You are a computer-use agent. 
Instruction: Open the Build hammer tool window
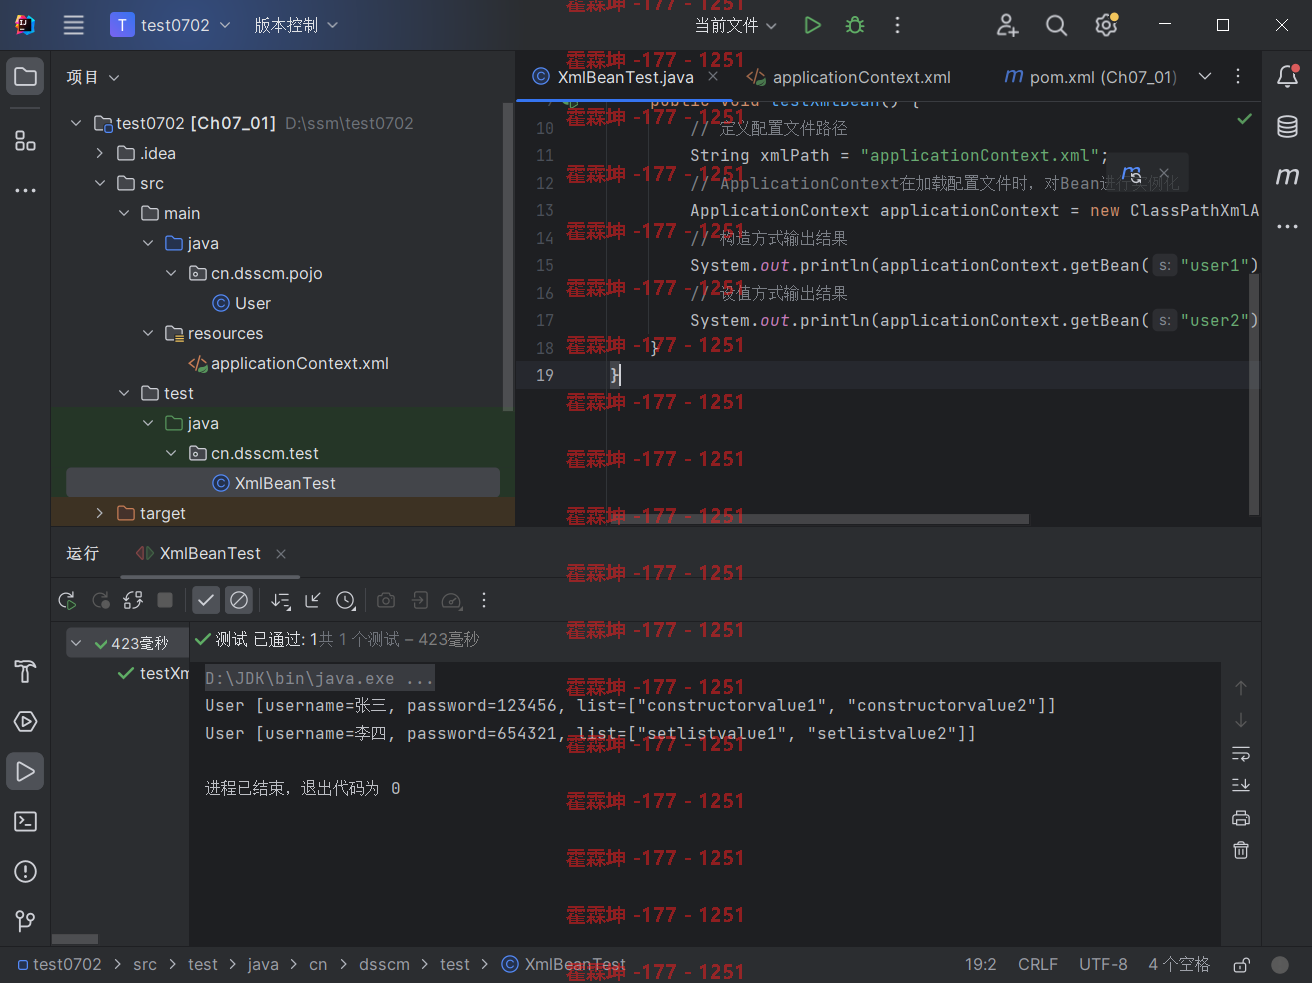point(26,672)
